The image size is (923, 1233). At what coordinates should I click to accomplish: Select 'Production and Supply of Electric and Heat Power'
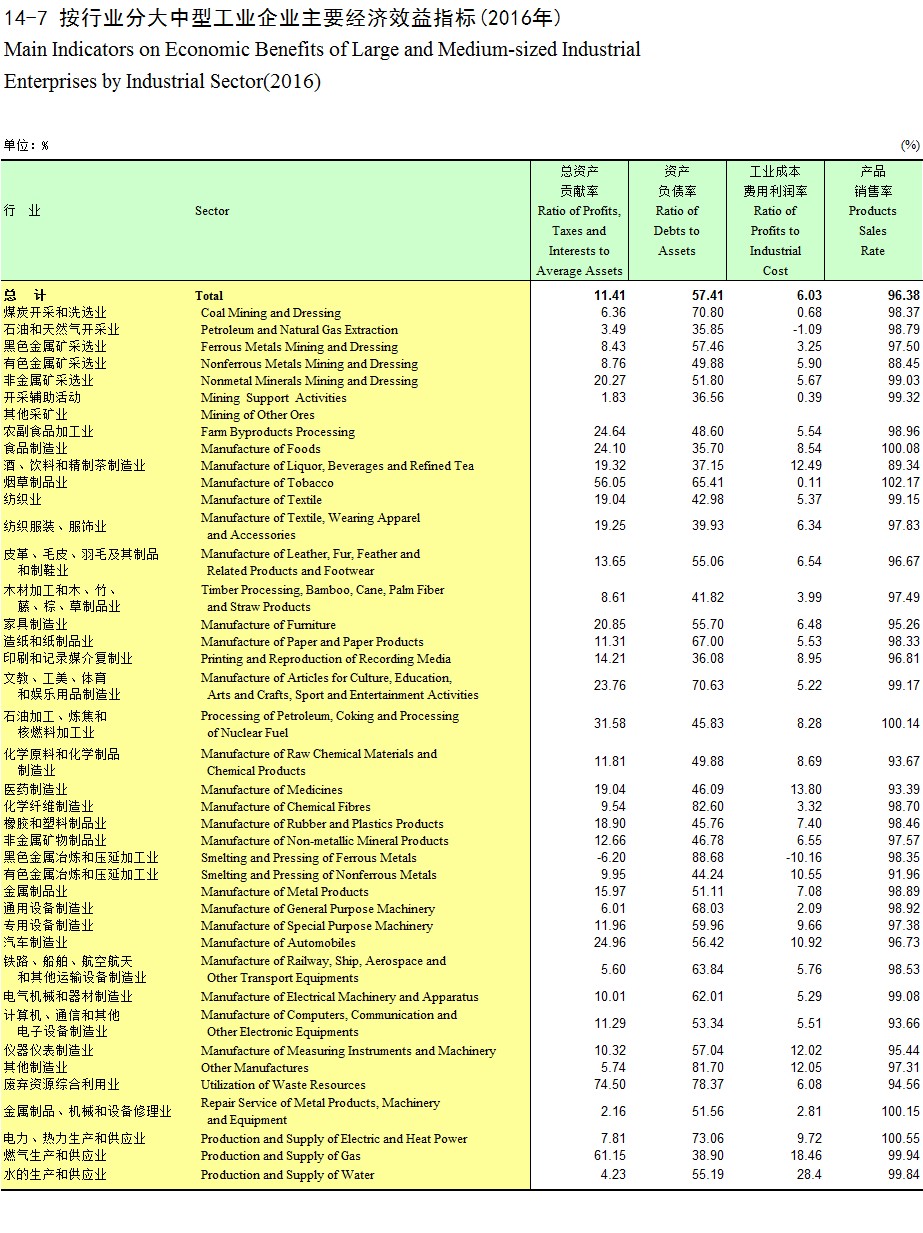point(334,1139)
